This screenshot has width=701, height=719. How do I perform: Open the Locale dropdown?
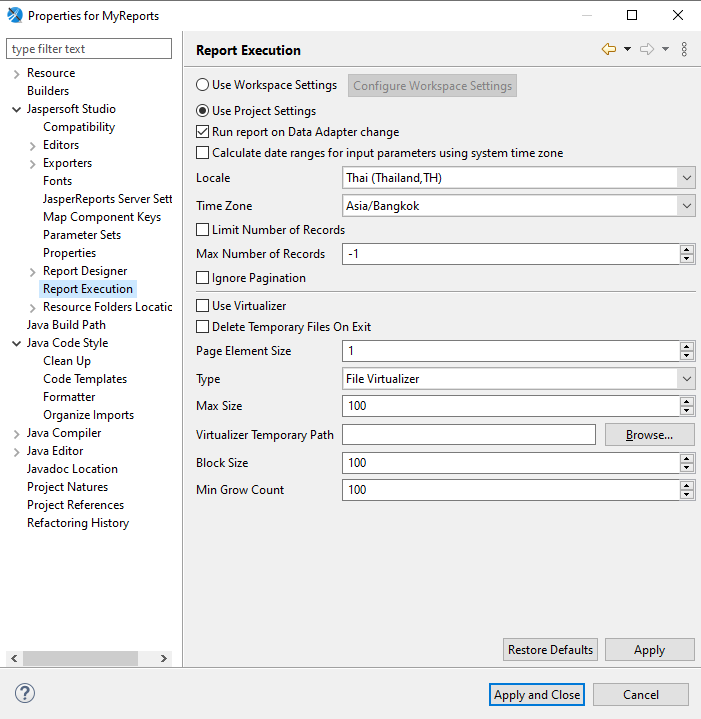pyautogui.click(x=686, y=178)
